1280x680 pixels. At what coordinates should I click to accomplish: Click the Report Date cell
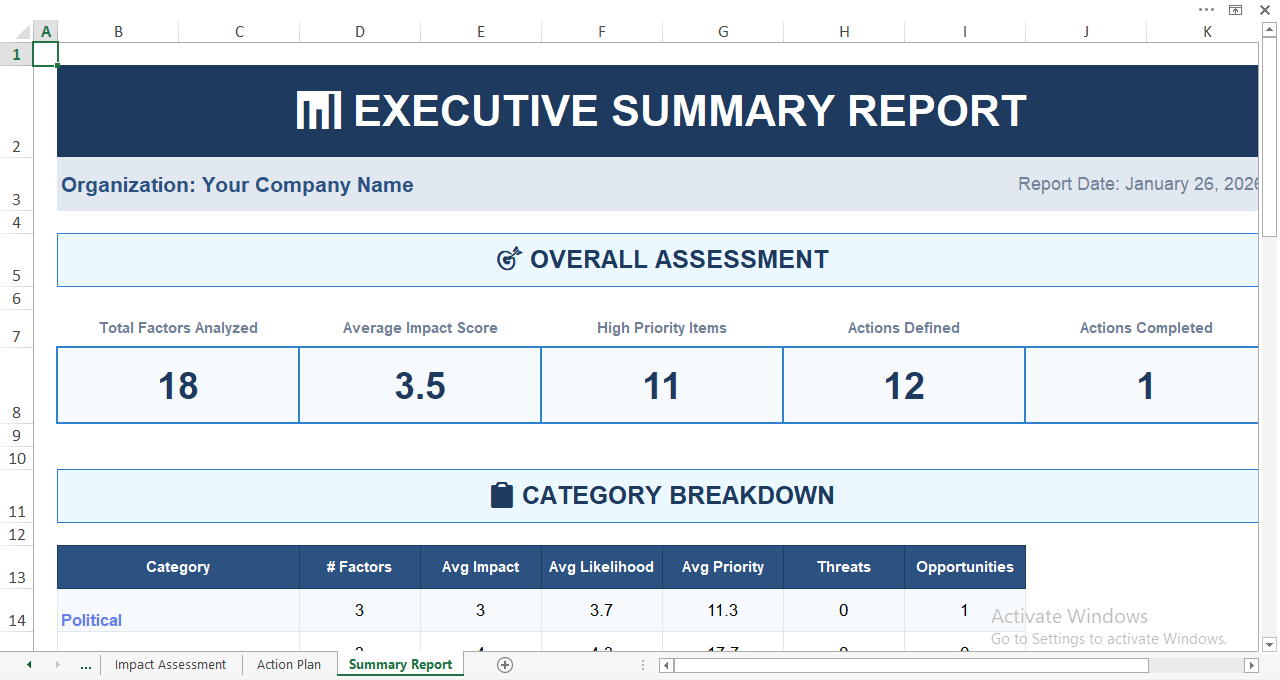tap(1138, 184)
